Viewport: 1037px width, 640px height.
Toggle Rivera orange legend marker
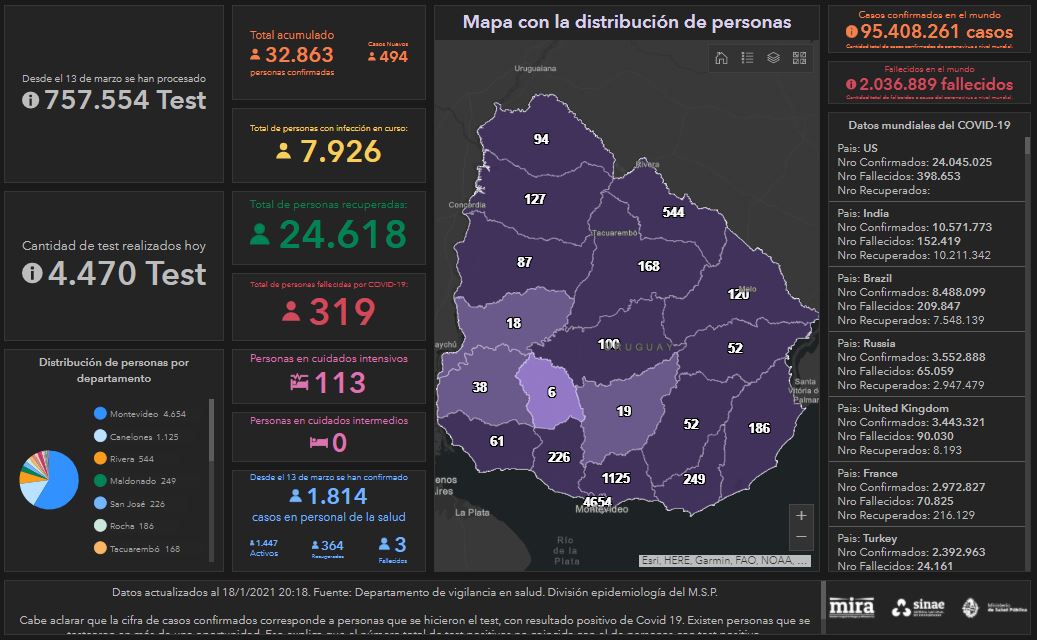100,458
